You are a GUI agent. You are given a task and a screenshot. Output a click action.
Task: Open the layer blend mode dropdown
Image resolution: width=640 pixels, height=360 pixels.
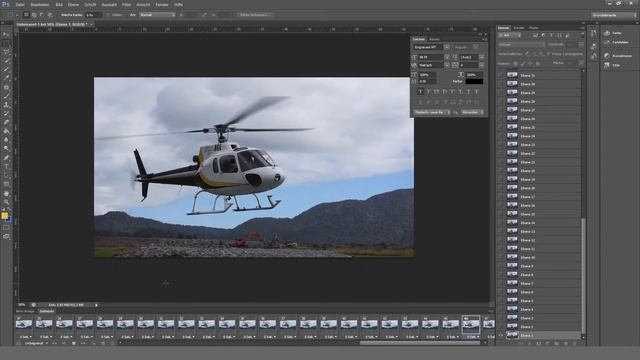pos(521,44)
